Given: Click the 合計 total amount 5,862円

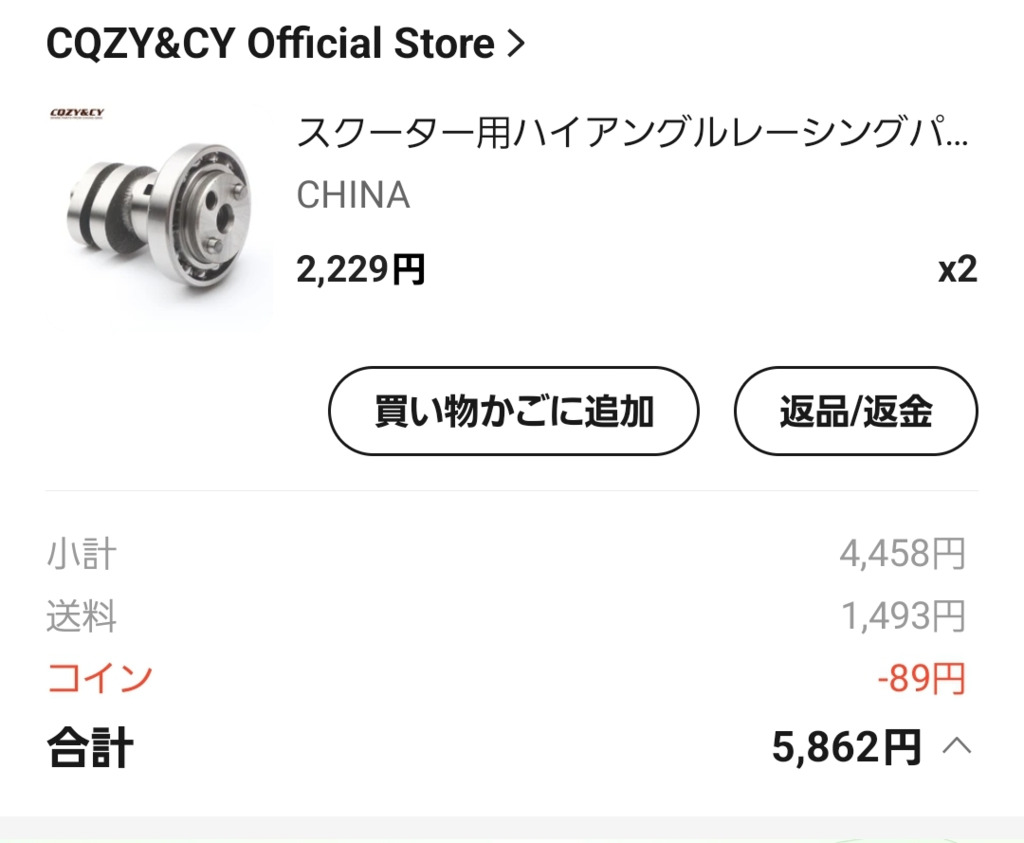Looking at the screenshot, I should (x=846, y=746).
